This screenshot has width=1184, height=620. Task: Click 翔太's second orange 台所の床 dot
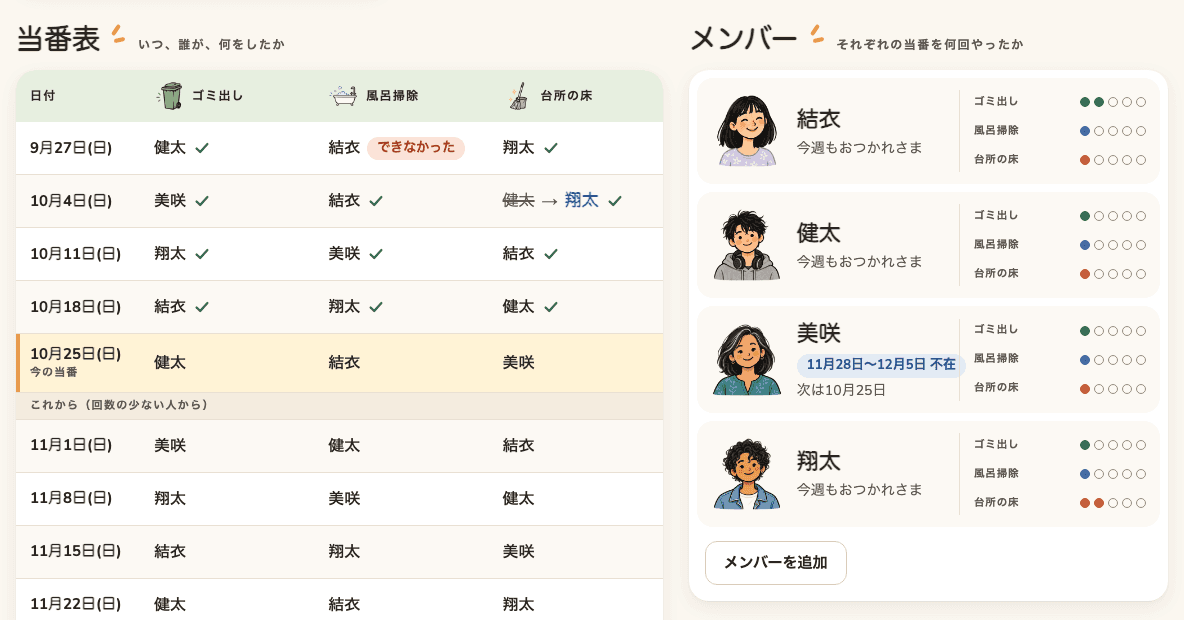[1099, 503]
